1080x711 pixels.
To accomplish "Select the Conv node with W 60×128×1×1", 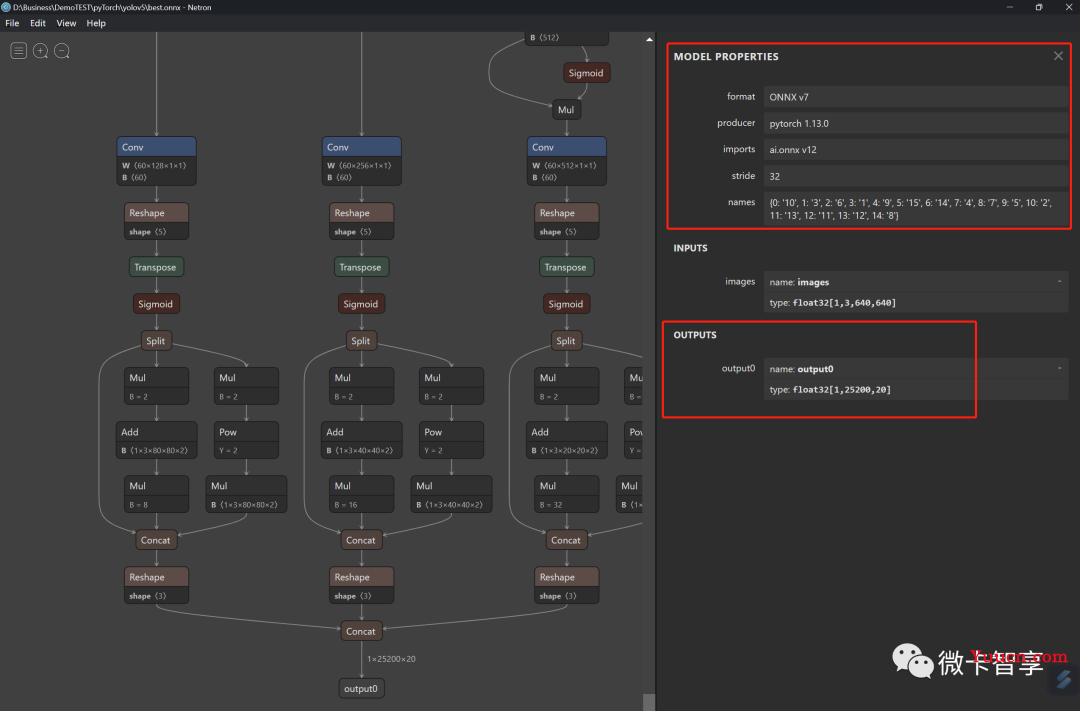I will [156, 161].
